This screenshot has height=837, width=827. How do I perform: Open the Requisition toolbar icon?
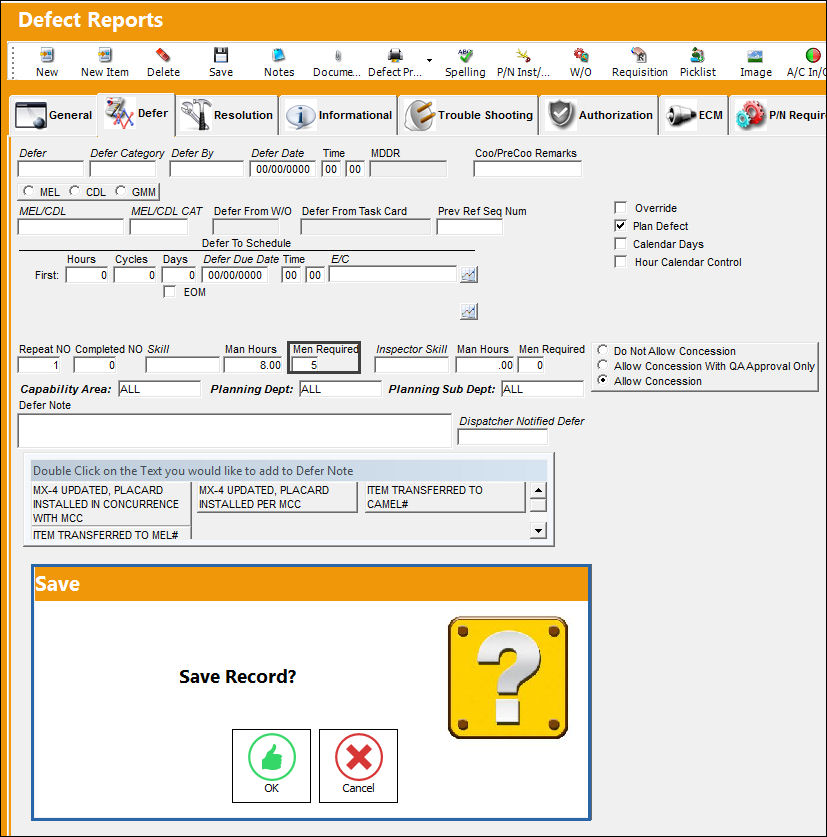pyautogui.click(x=639, y=55)
